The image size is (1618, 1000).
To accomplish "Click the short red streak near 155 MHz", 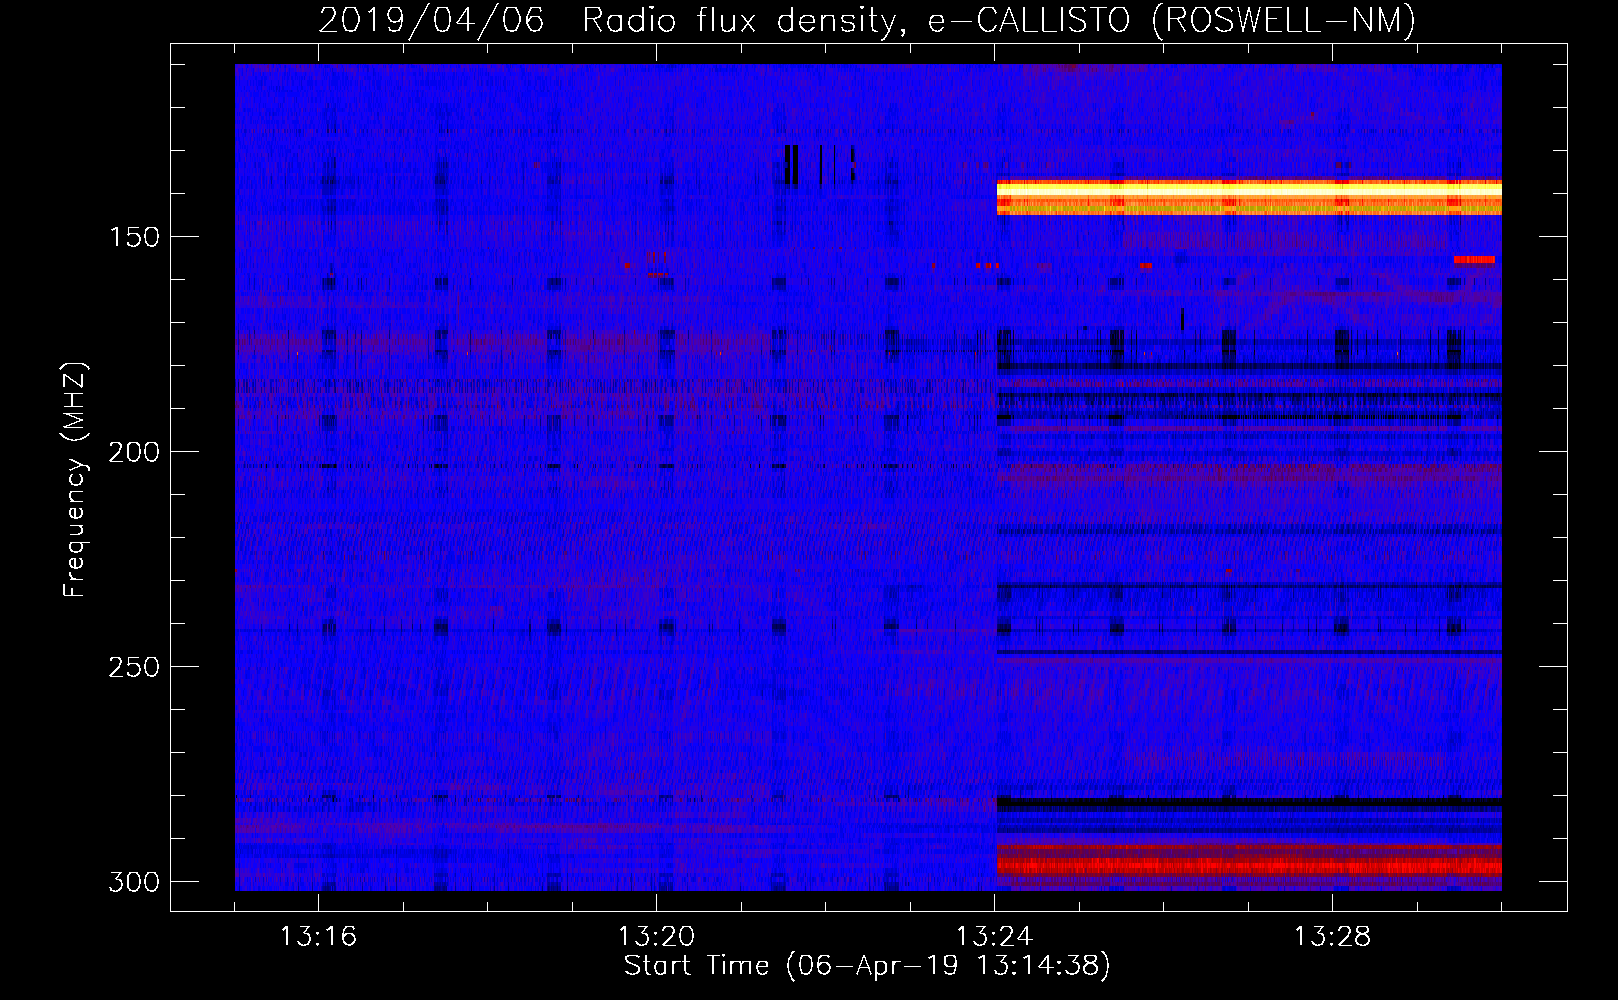I will 1474,260.
